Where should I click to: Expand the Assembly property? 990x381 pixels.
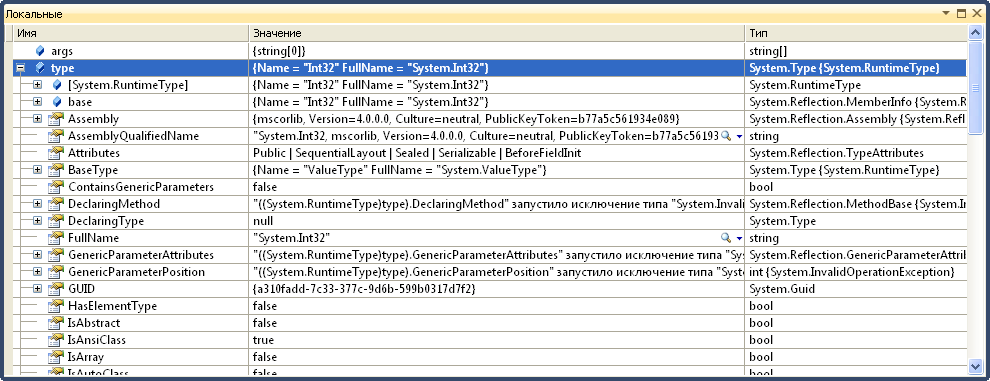(37, 119)
